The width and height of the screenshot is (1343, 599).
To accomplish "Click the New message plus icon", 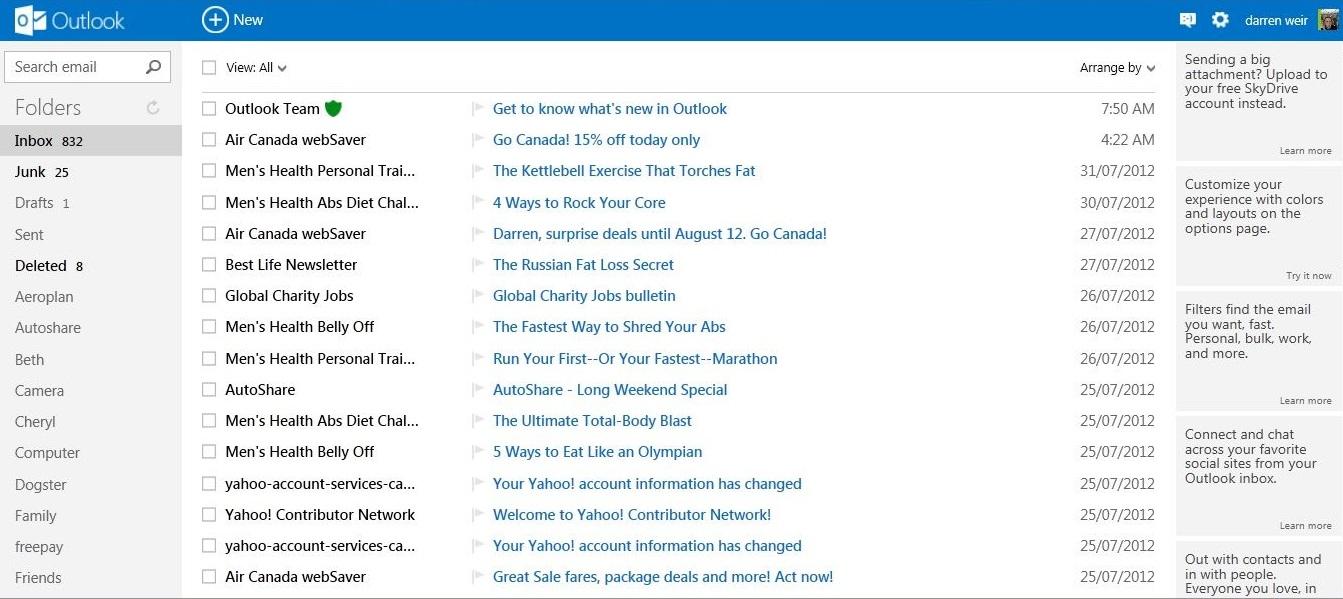I will coord(215,19).
